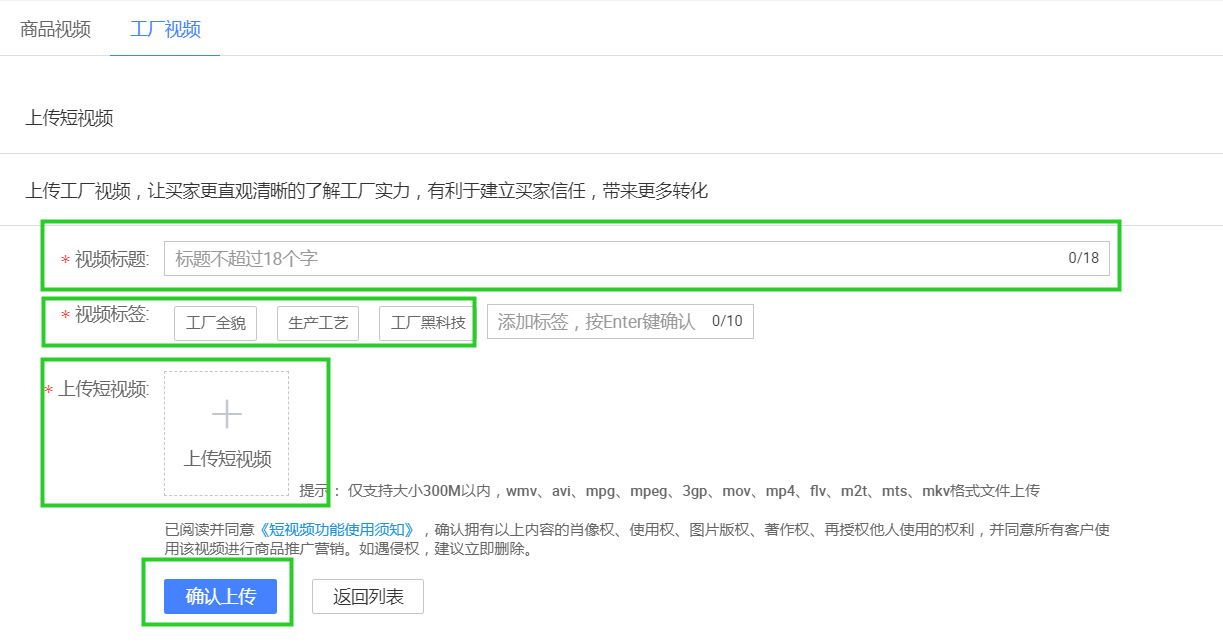Click the 0/18 title character counter

pos(1083,258)
